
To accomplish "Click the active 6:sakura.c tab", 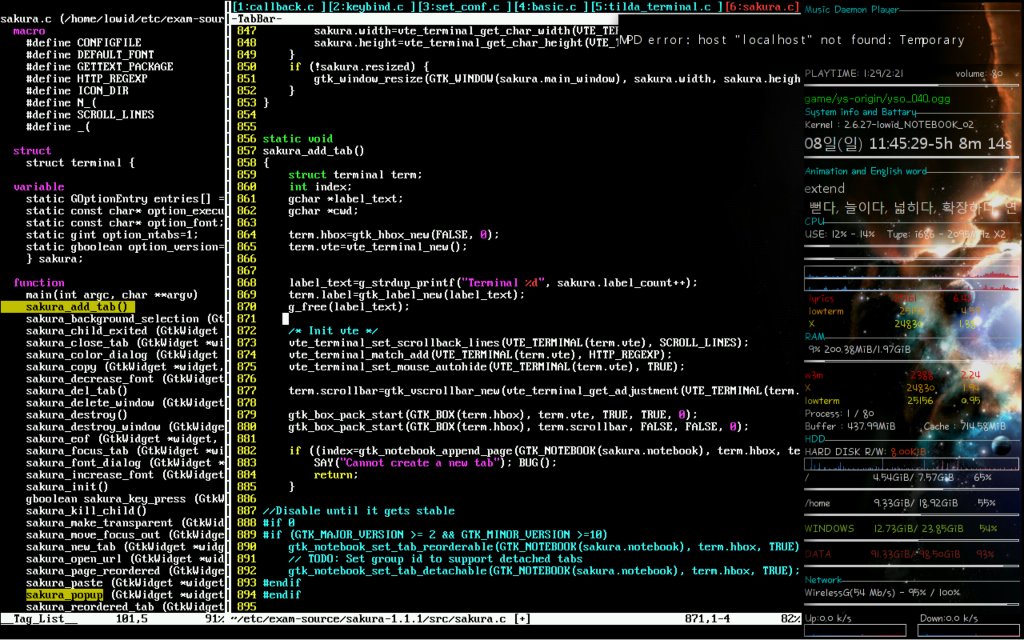I will [x=762, y=7].
